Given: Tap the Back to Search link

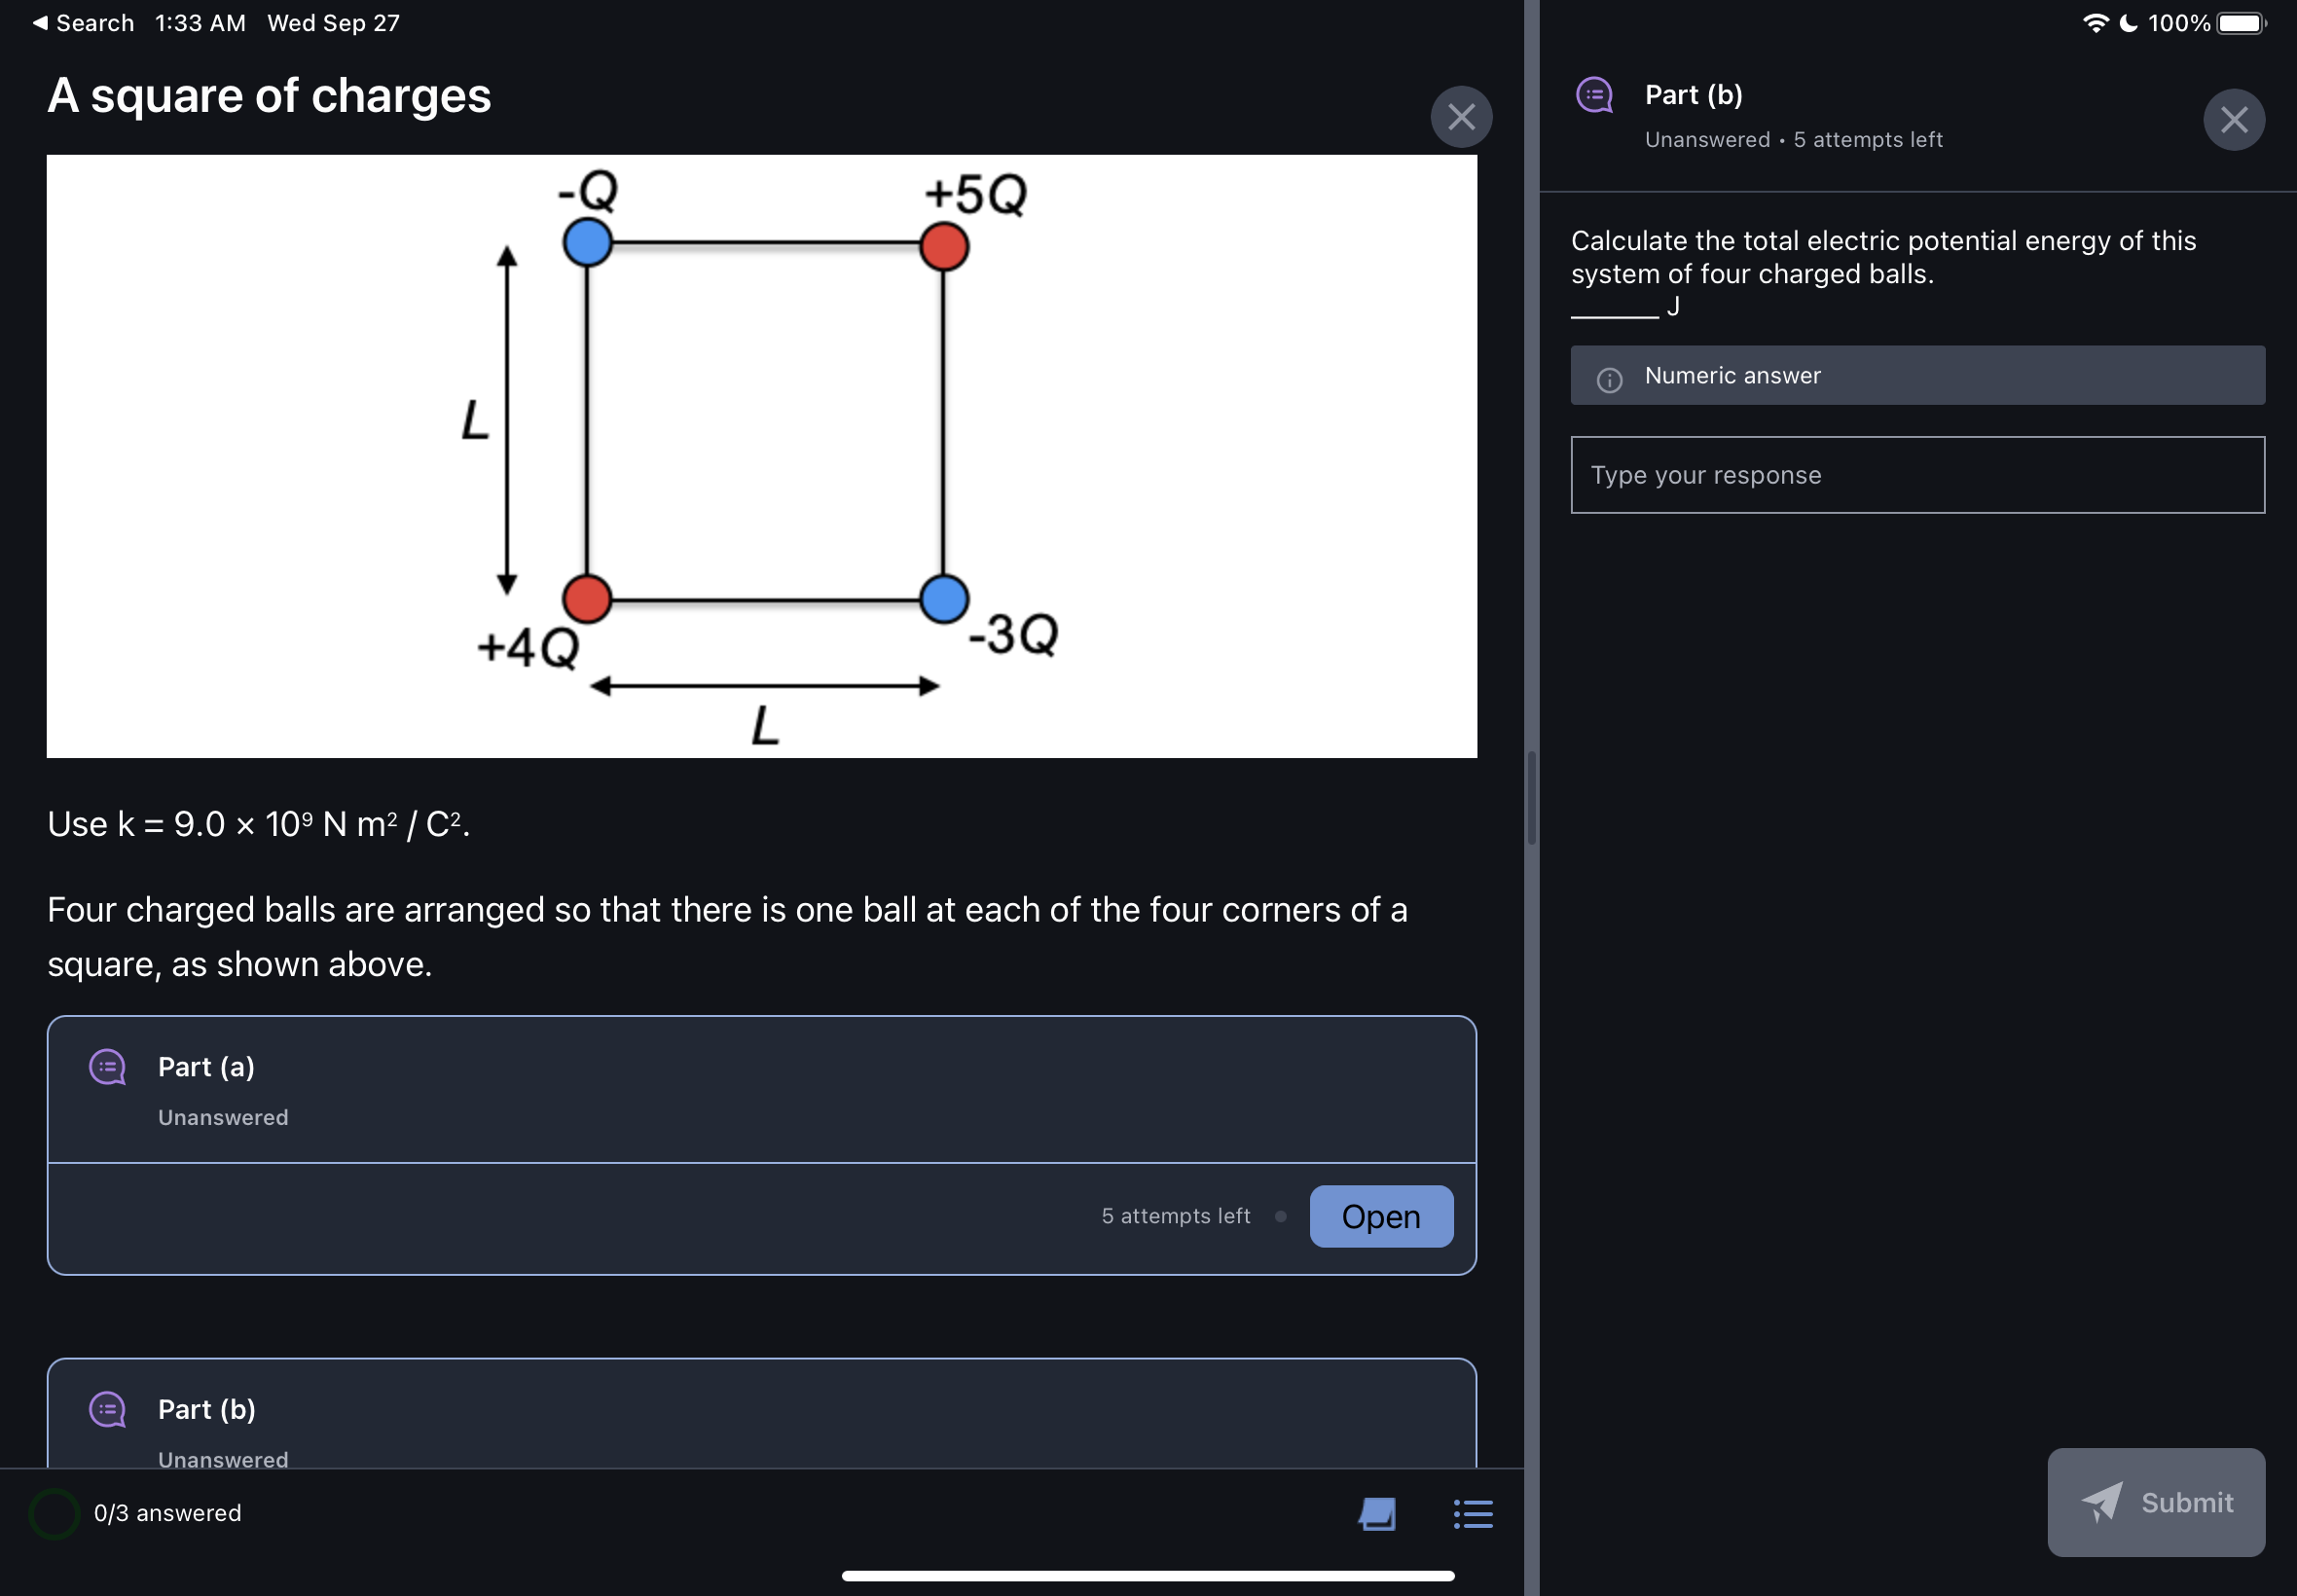Looking at the screenshot, I should [x=84, y=23].
